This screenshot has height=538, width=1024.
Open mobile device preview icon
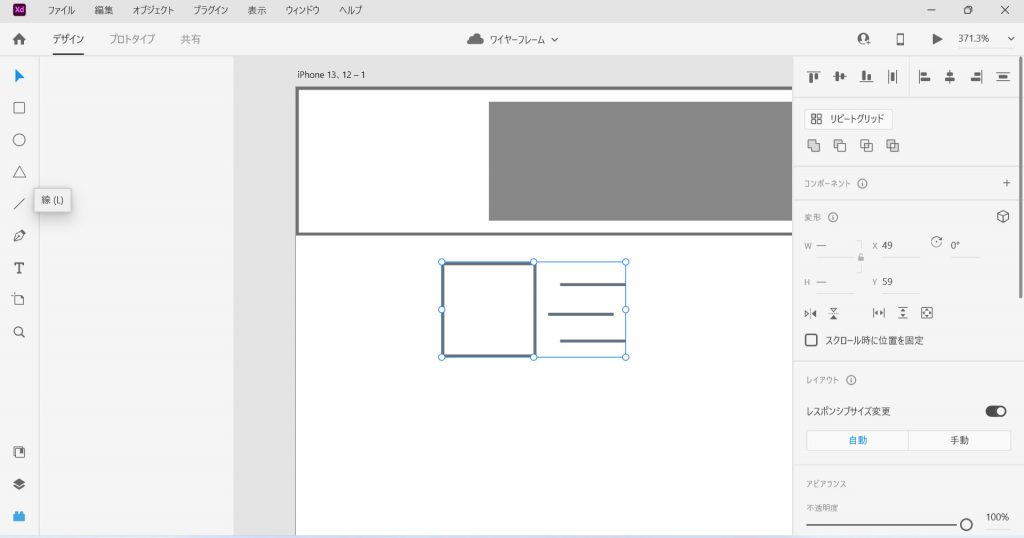point(900,39)
